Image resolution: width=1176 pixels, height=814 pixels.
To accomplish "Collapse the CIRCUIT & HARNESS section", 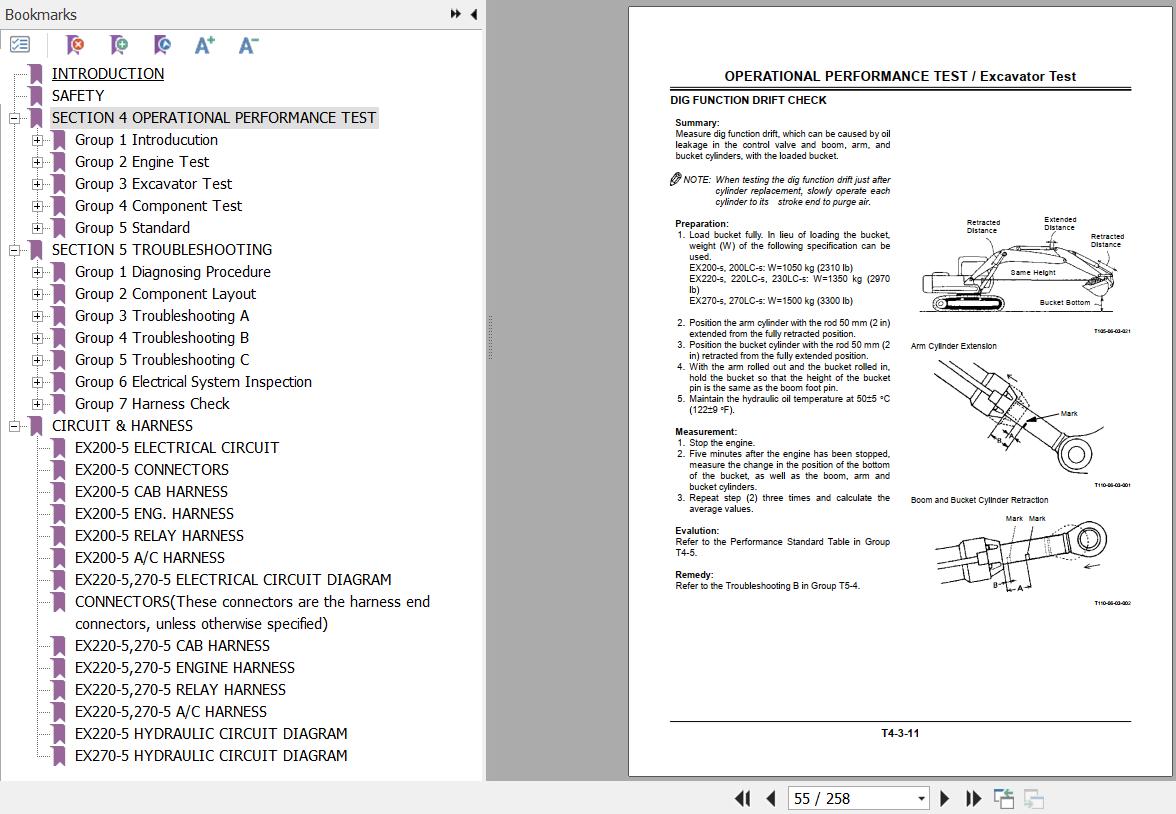I will click(x=14, y=426).
